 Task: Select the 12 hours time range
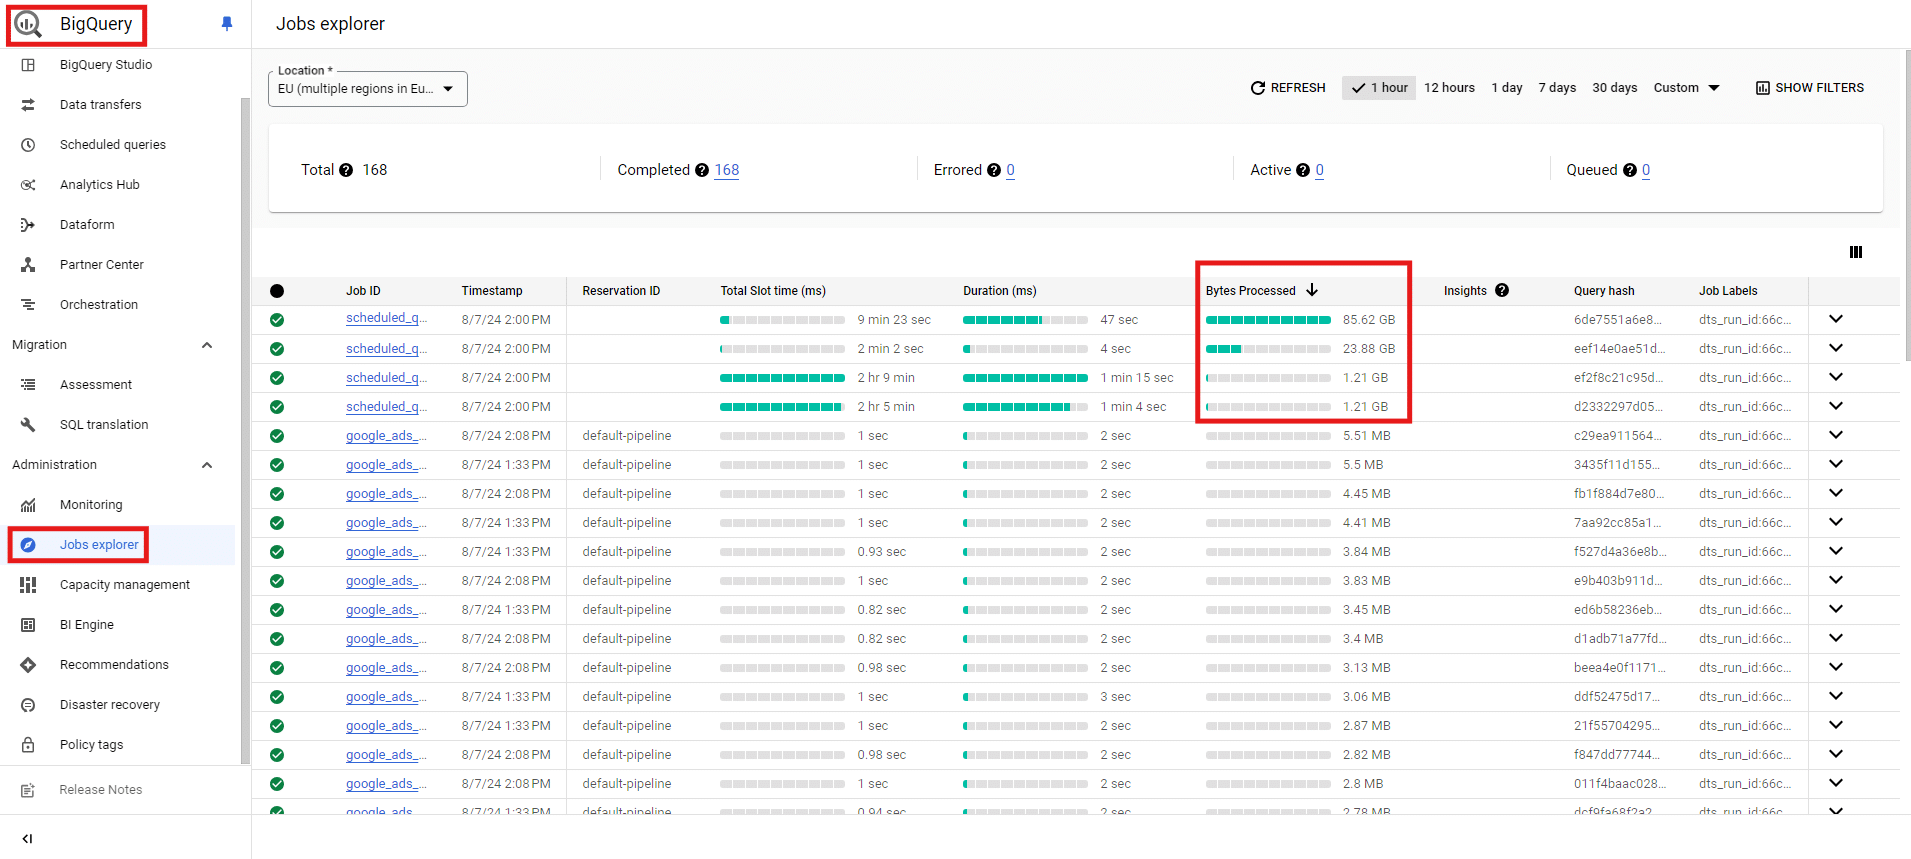[1449, 88]
